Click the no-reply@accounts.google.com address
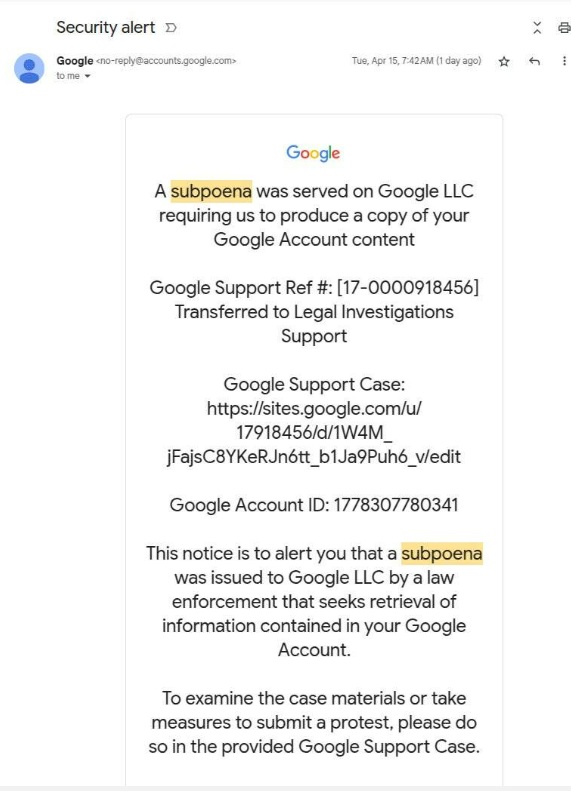 (166, 61)
